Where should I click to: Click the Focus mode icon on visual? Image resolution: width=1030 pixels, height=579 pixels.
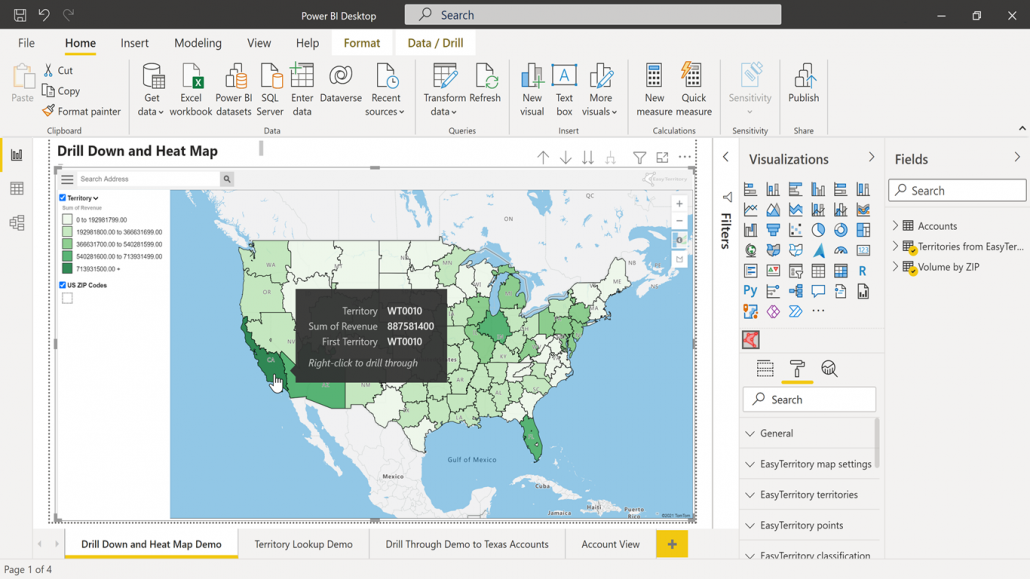(x=662, y=158)
